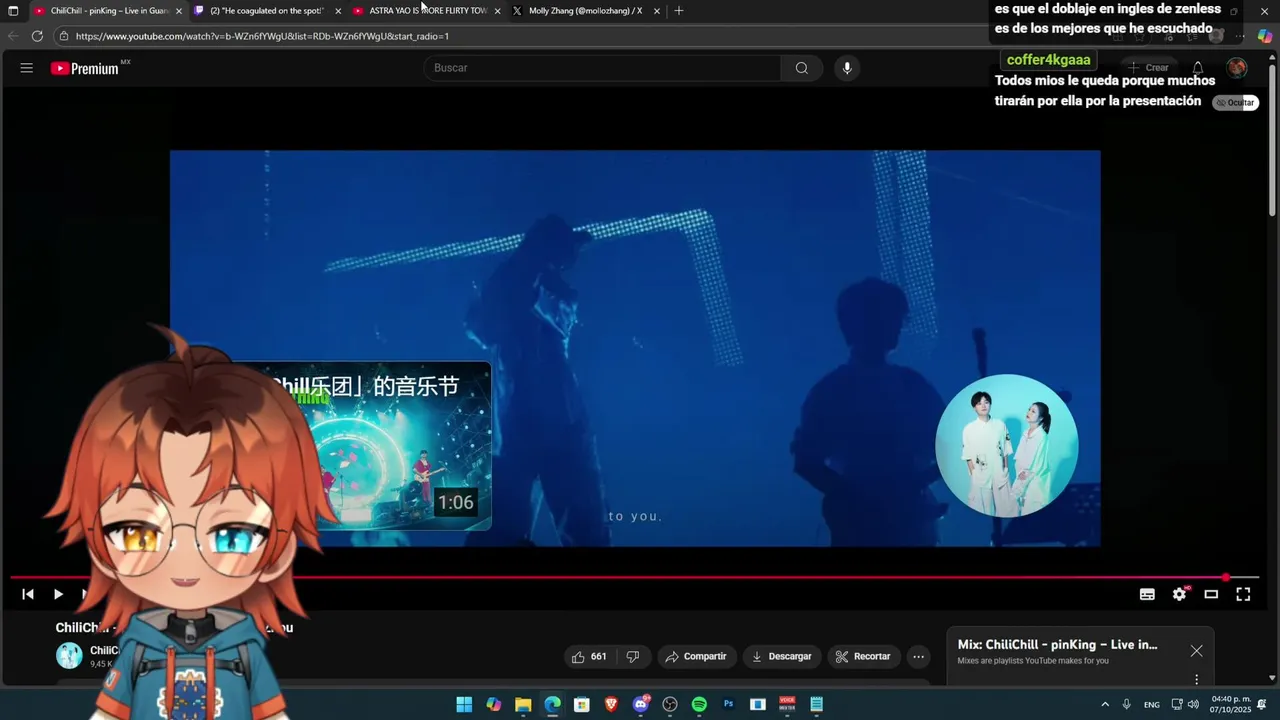
Task: Show hidden system tray icons
Action: point(1104,704)
